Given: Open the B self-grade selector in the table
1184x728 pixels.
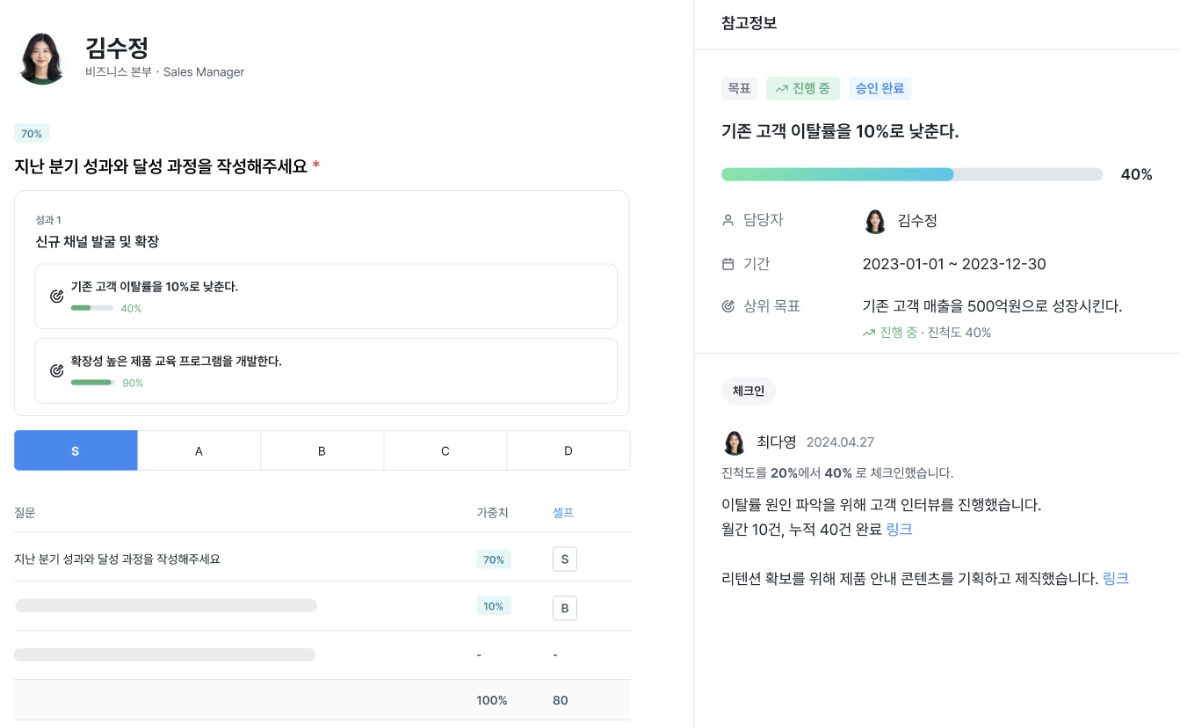Looking at the screenshot, I should [x=564, y=606].
